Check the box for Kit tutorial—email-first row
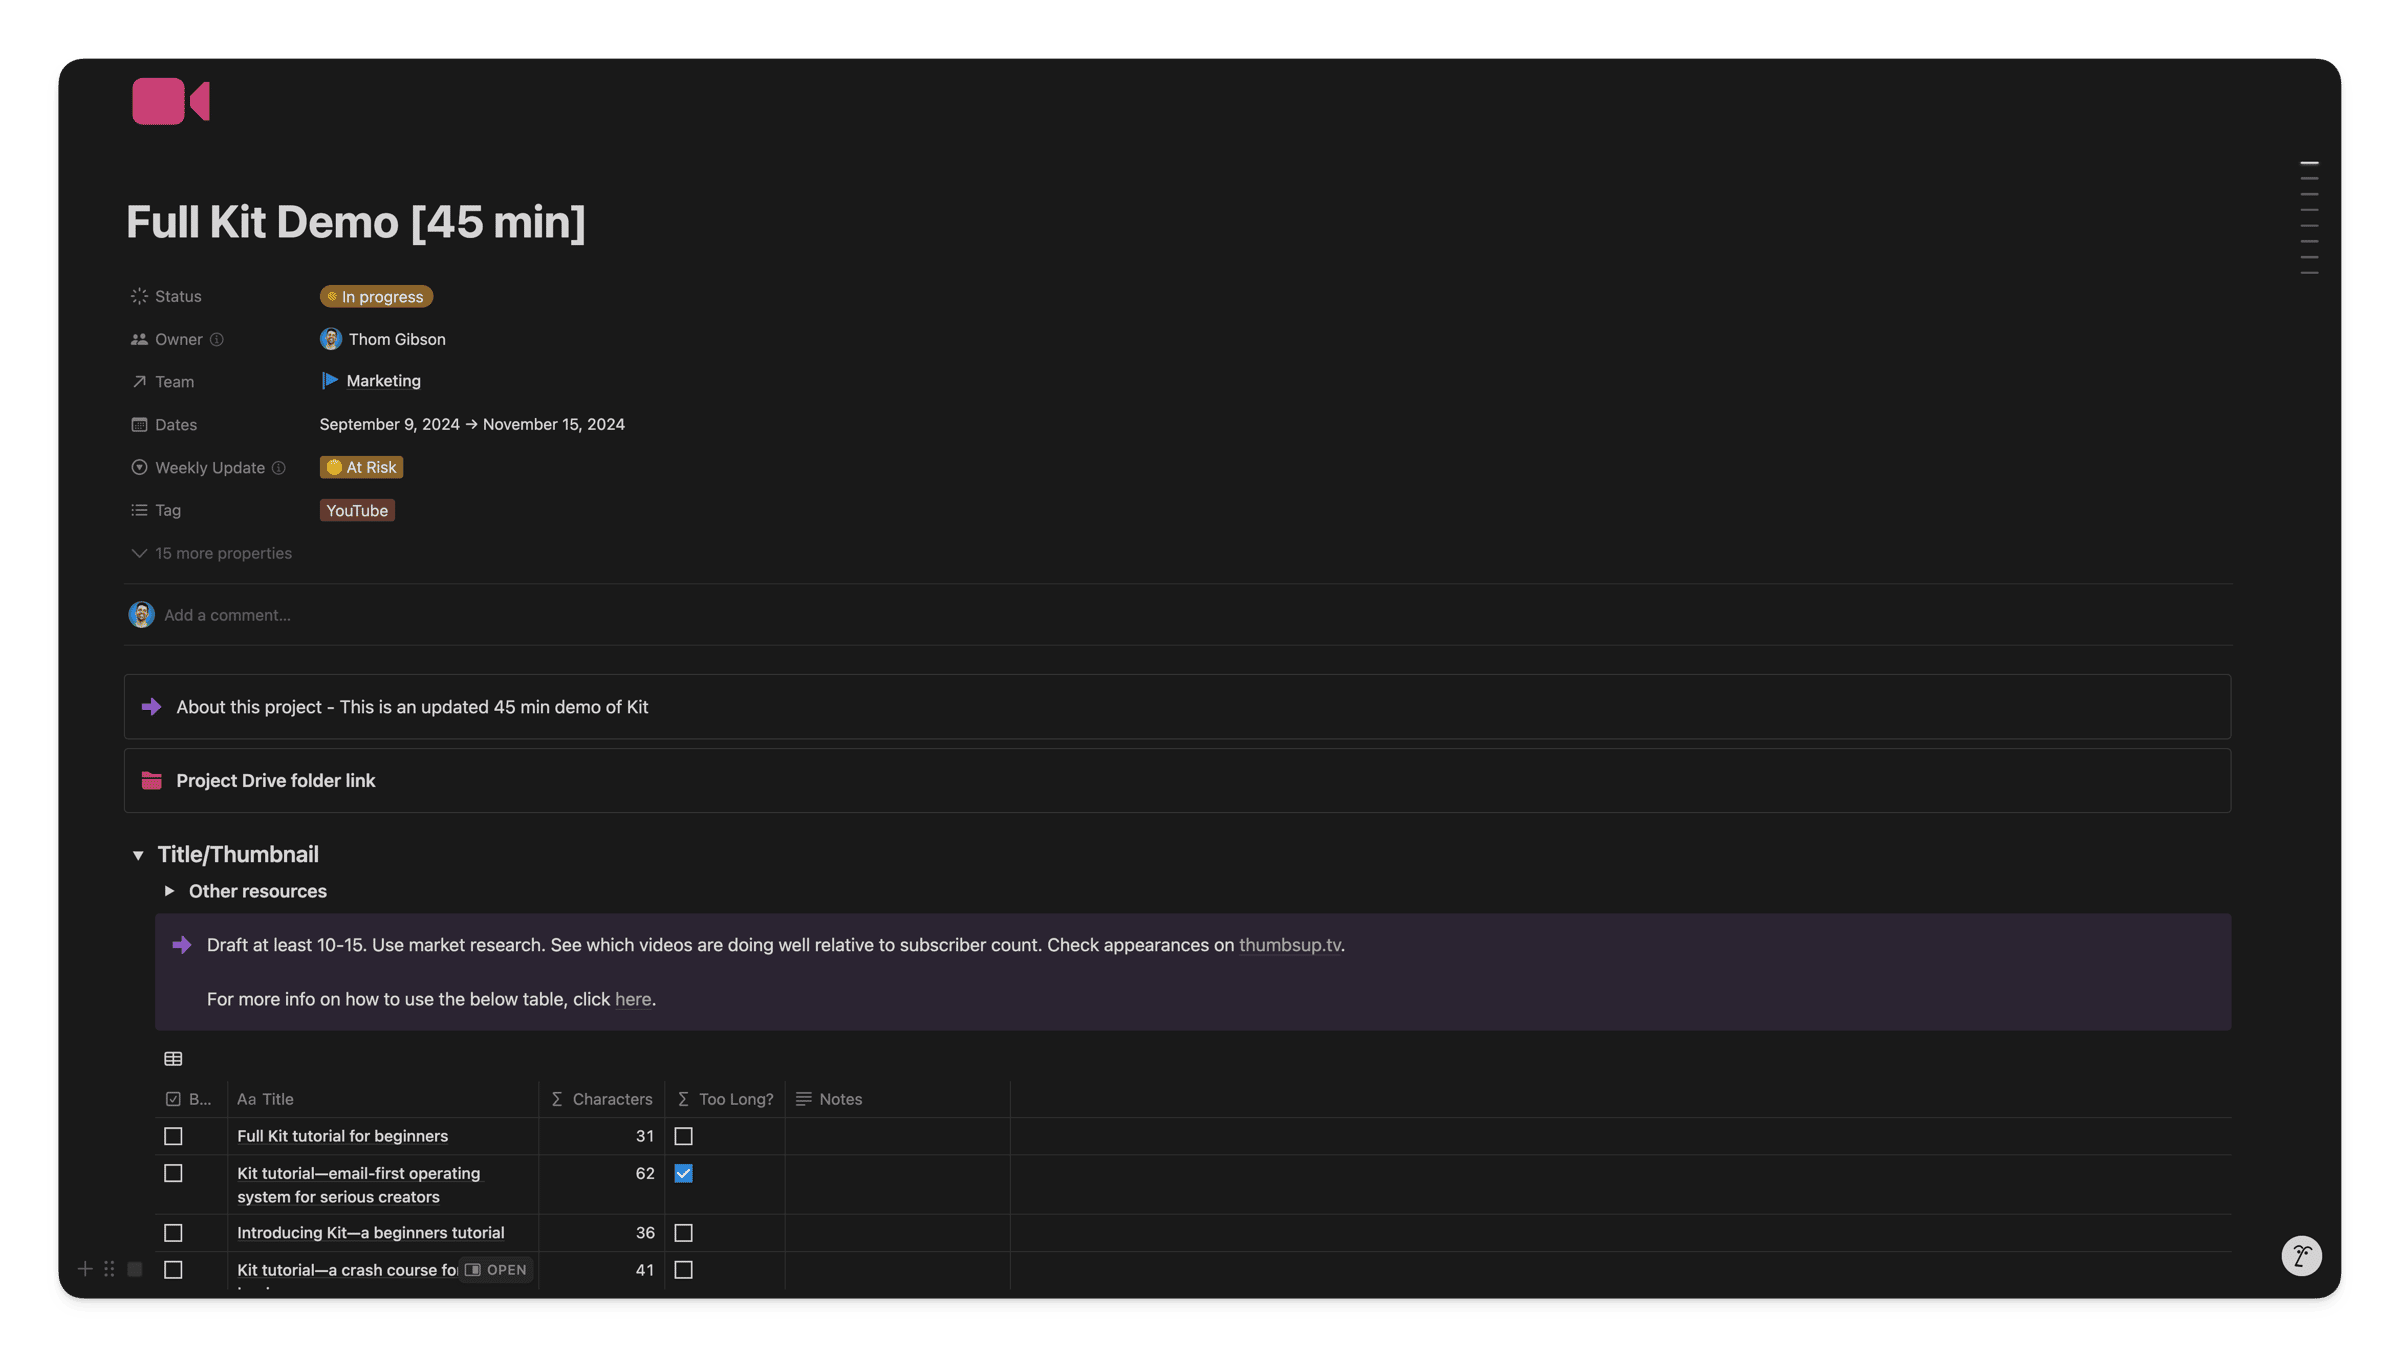The height and width of the screenshot is (1357, 2400). point(173,1173)
